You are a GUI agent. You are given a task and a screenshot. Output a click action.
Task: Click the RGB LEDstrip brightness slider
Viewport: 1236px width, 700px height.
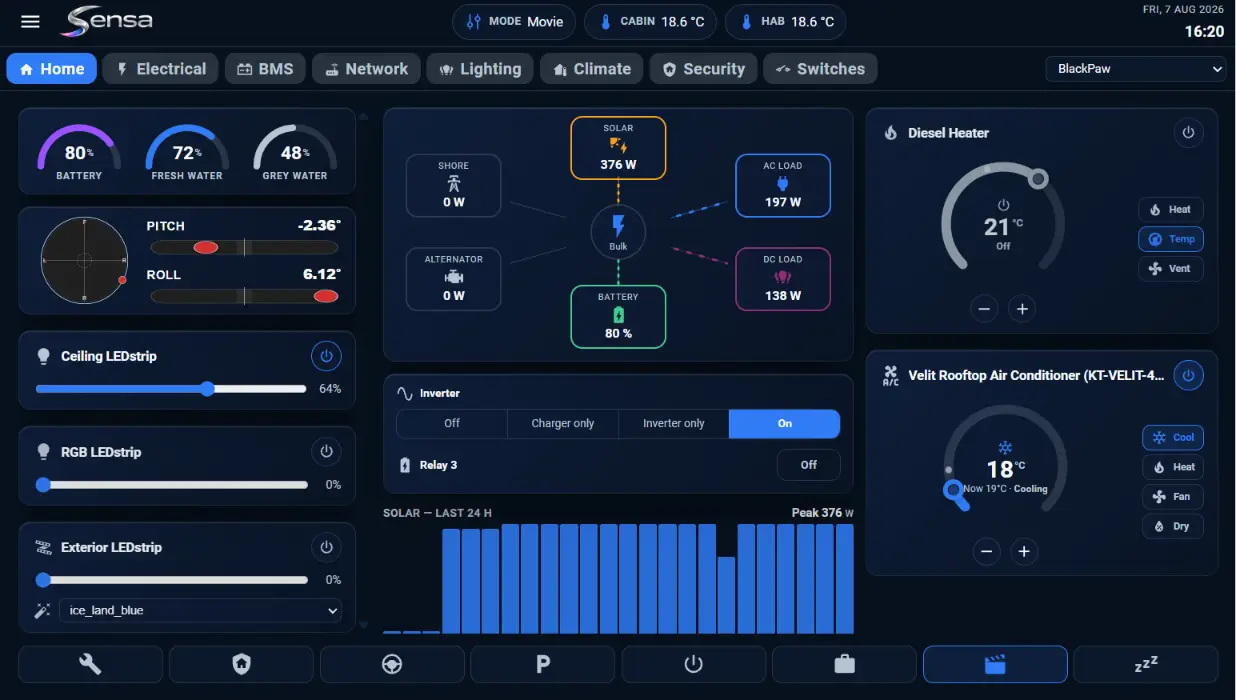(x=172, y=485)
